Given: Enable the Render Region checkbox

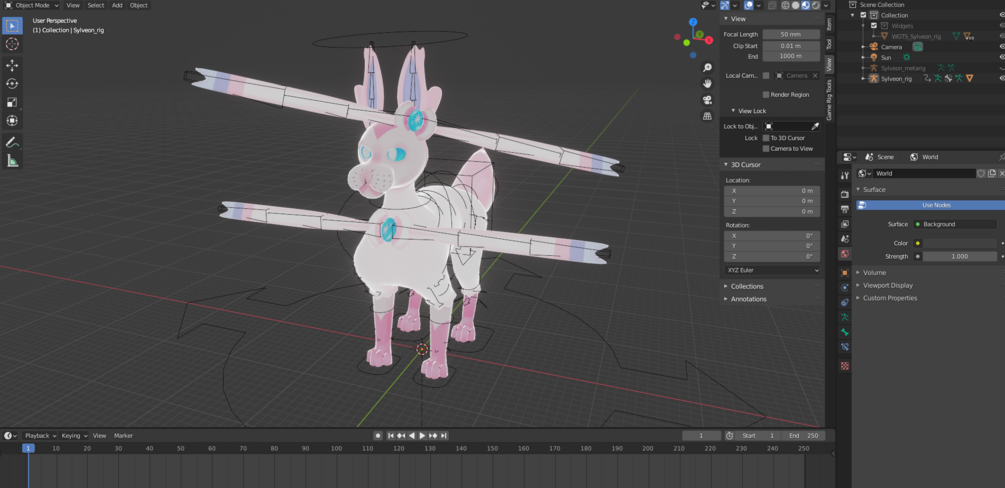Looking at the screenshot, I should point(766,94).
